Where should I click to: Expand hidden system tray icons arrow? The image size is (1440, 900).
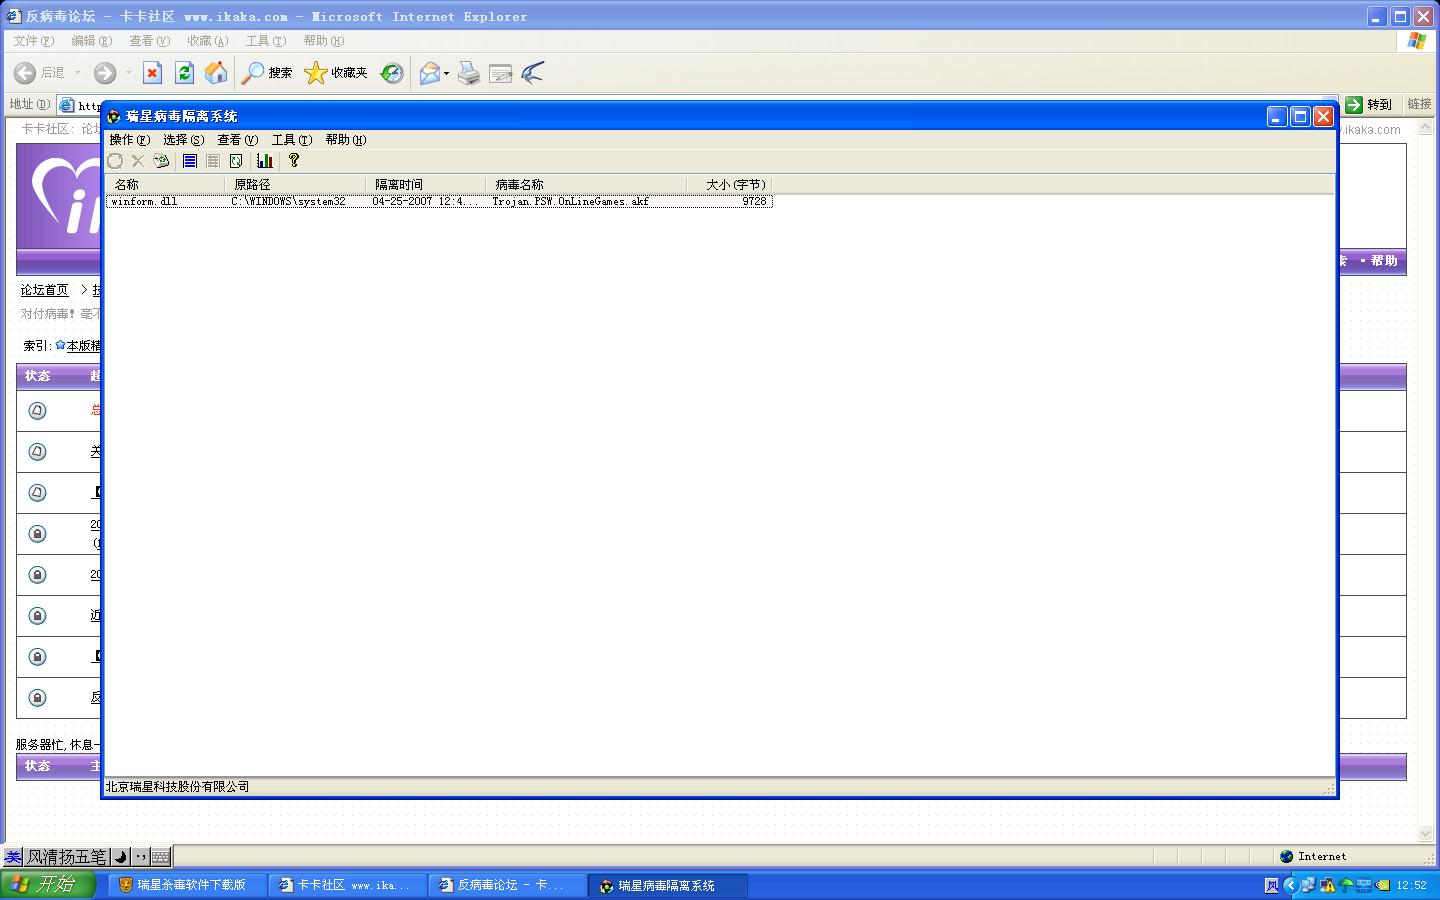1290,885
